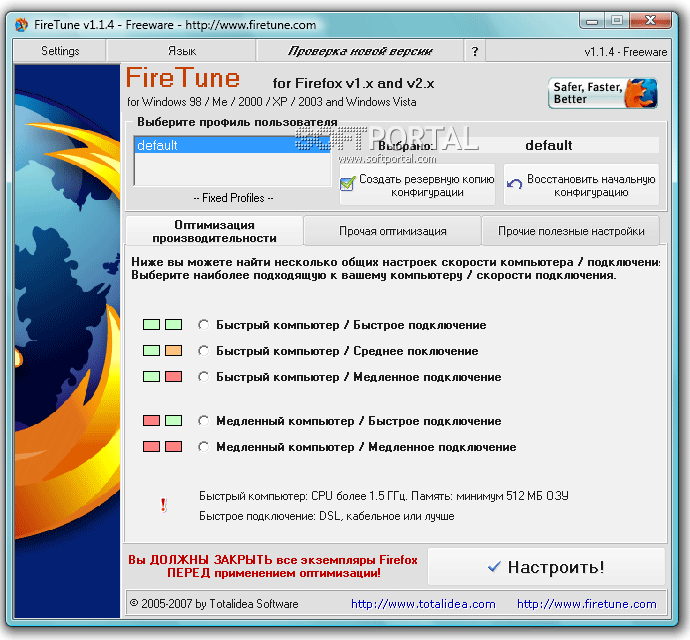Maximize the FireTune window
This screenshot has width=690, height=640.
point(617,21)
